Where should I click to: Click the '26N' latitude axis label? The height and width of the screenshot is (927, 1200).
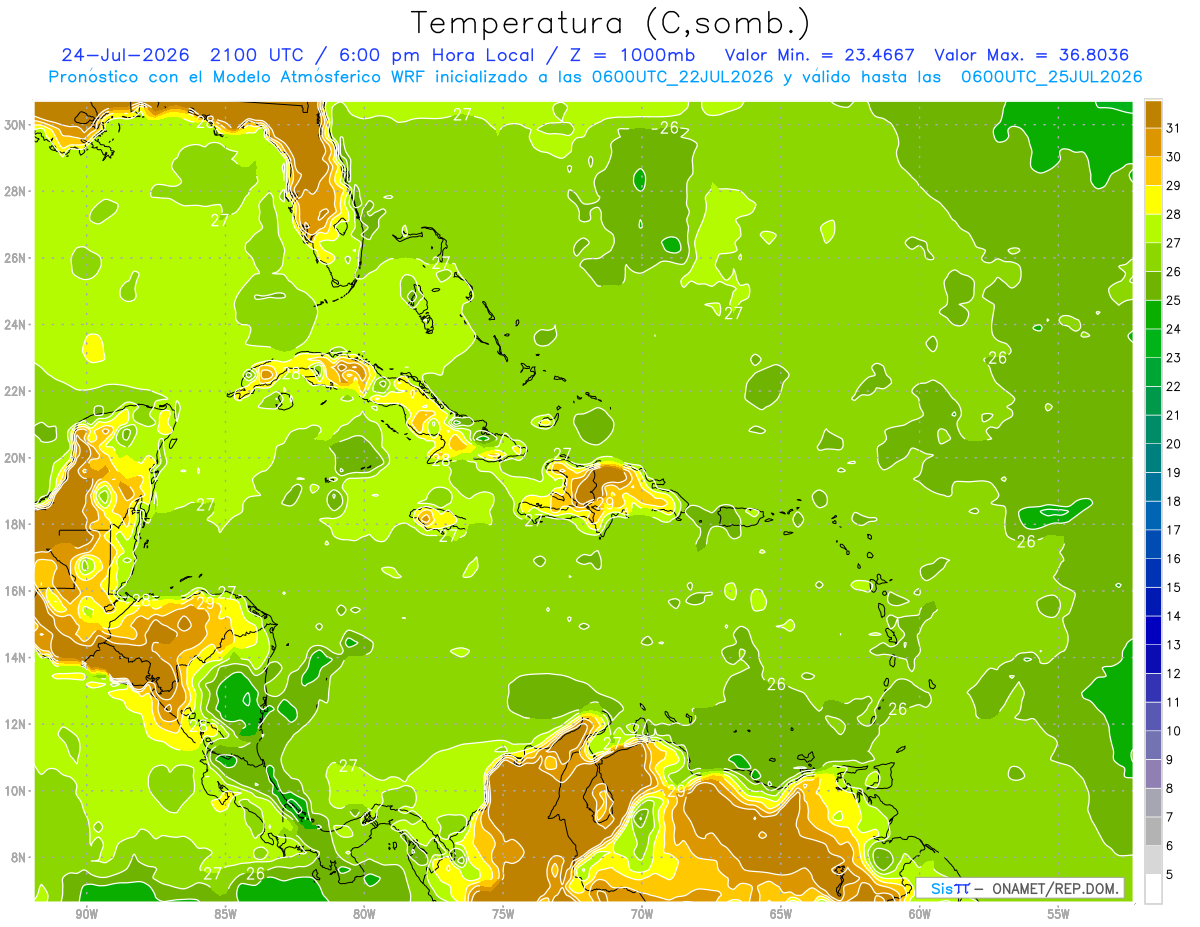tap(17, 257)
